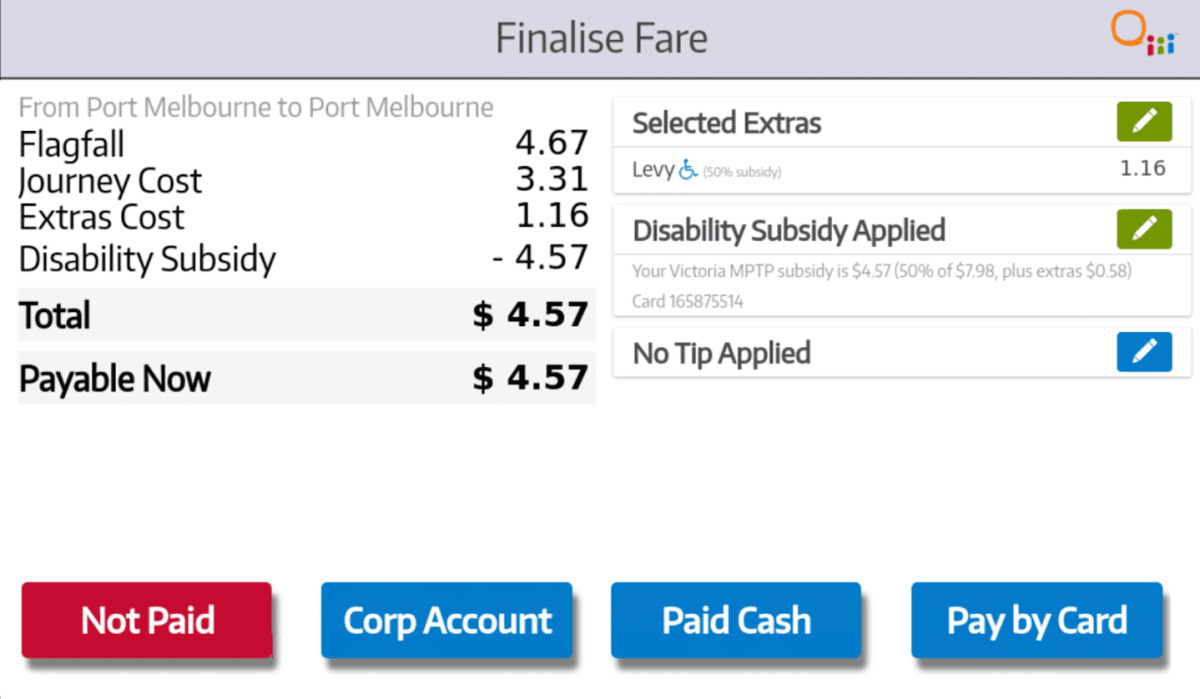Edit the Disability Subsidy pencil icon
The height and width of the screenshot is (699, 1200).
coord(1144,230)
